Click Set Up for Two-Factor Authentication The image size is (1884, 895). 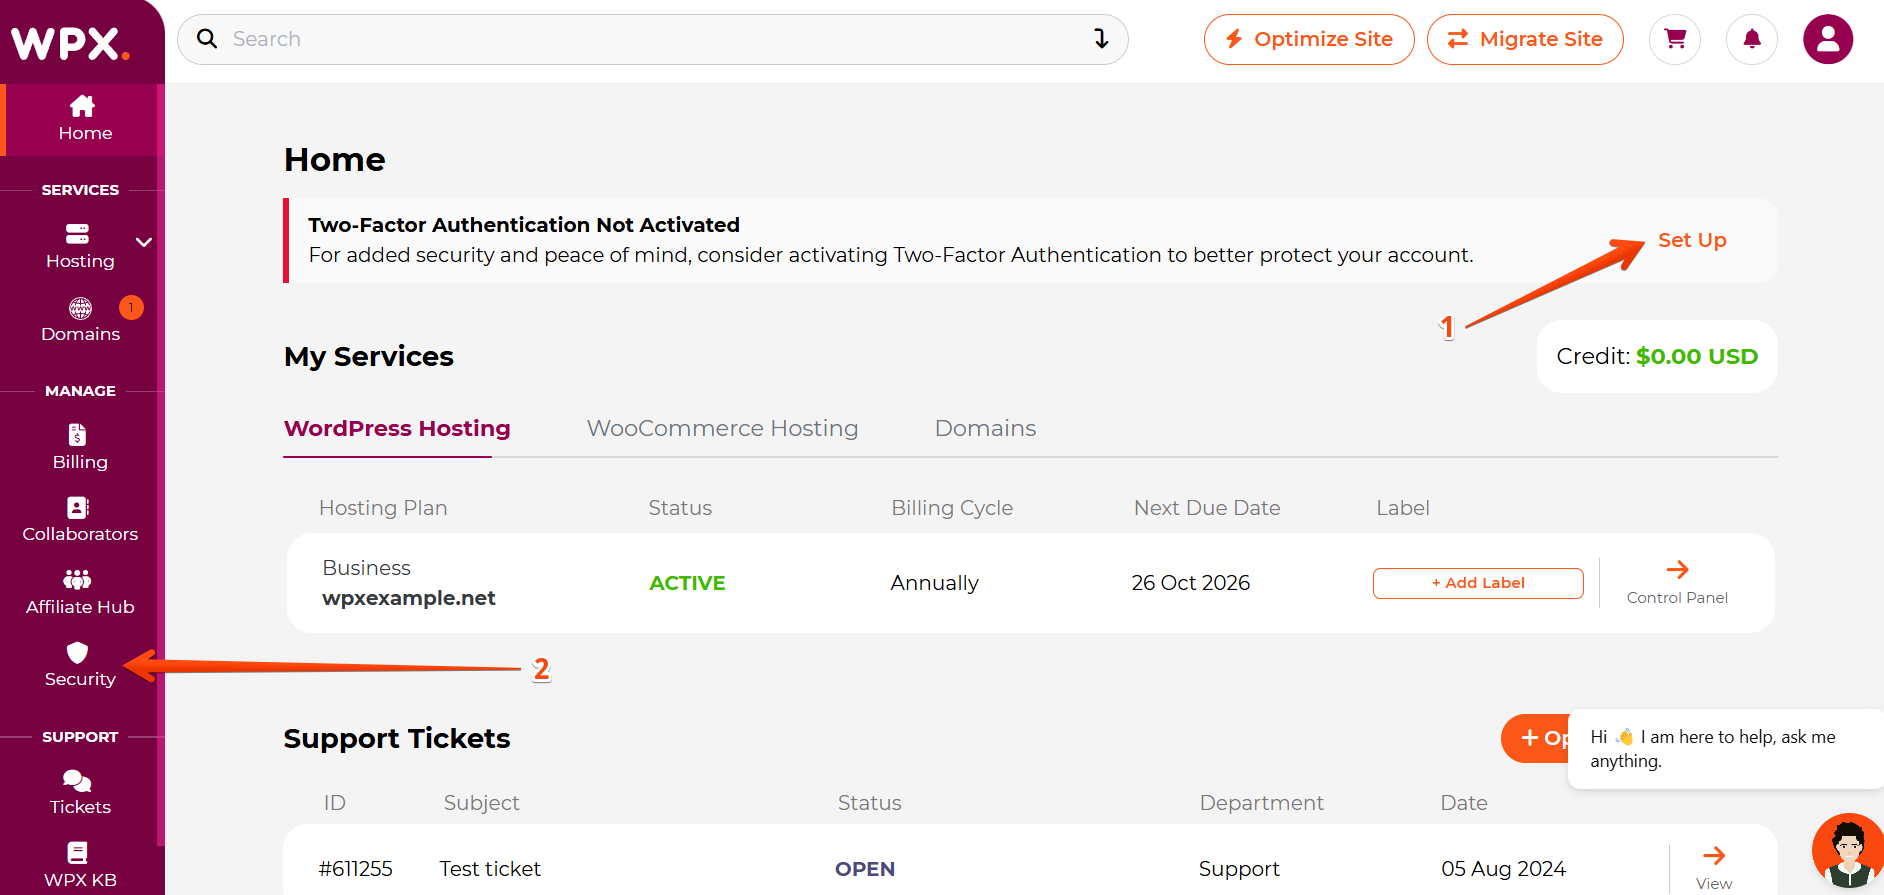click(1692, 240)
